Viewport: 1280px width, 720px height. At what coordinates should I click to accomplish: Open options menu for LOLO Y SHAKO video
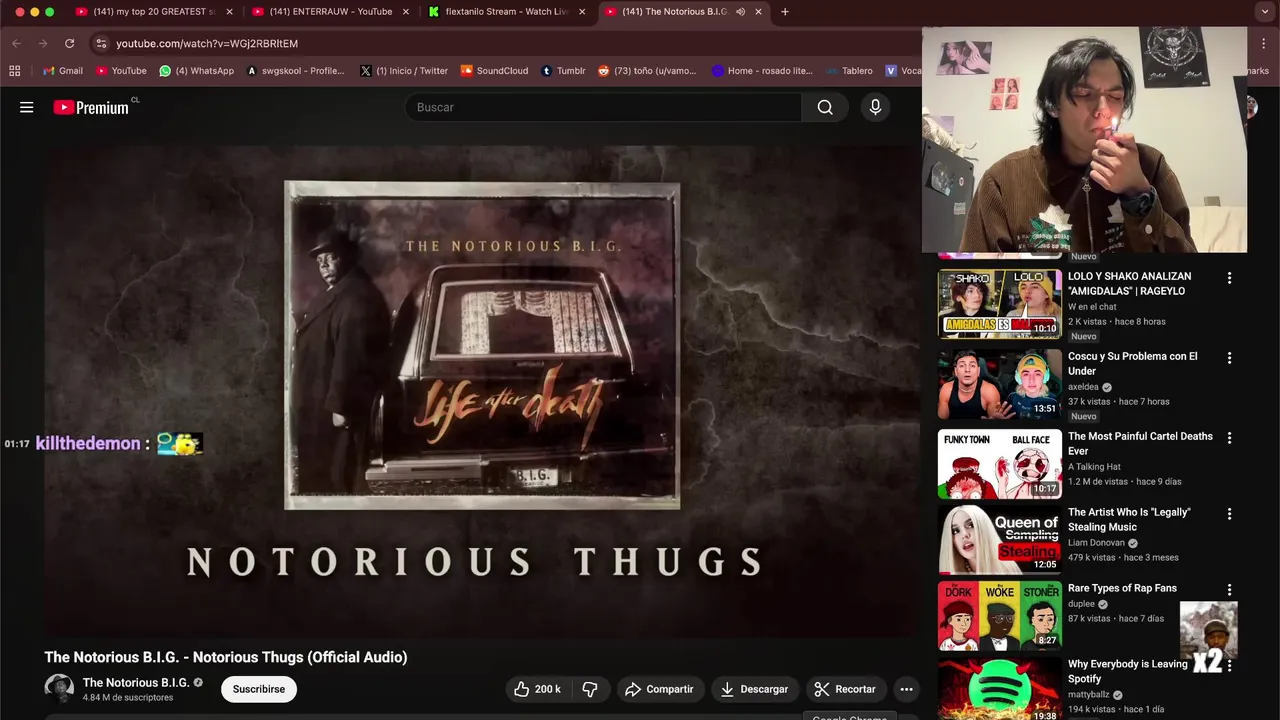(1229, 278)
